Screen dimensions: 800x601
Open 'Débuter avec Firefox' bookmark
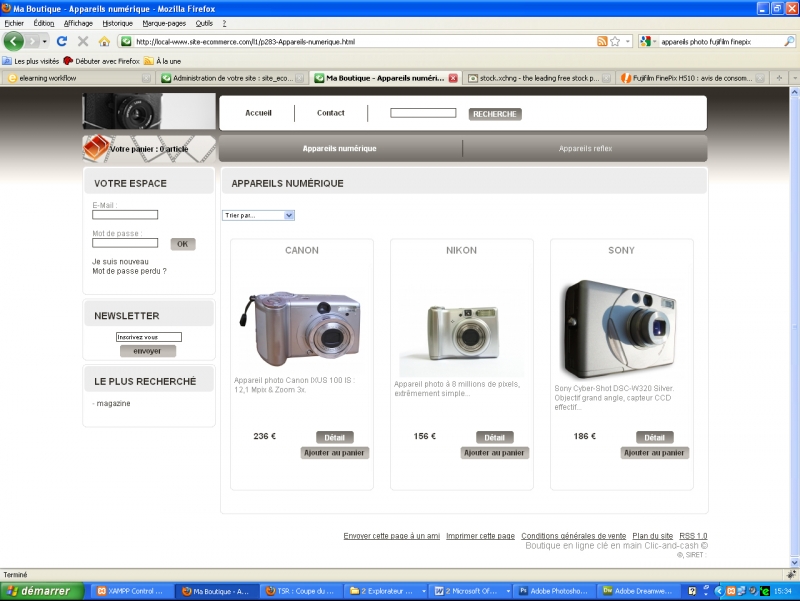click(x=102, y=61)
